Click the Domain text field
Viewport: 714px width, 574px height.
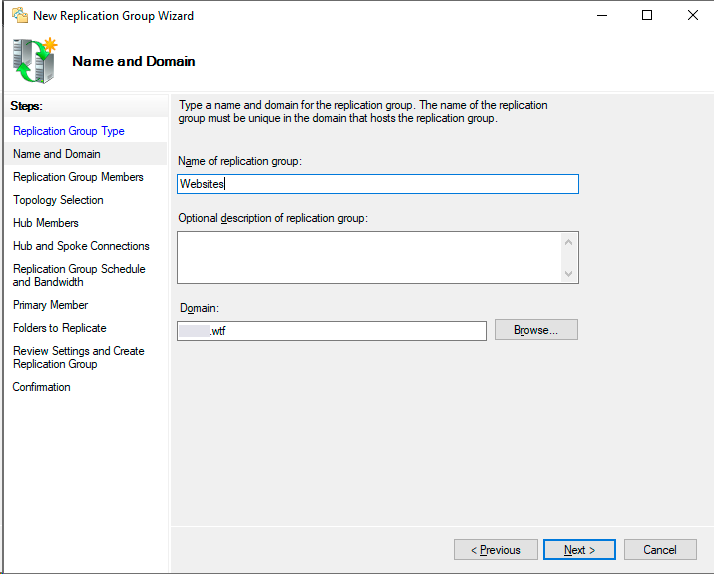tap(332, 331)
